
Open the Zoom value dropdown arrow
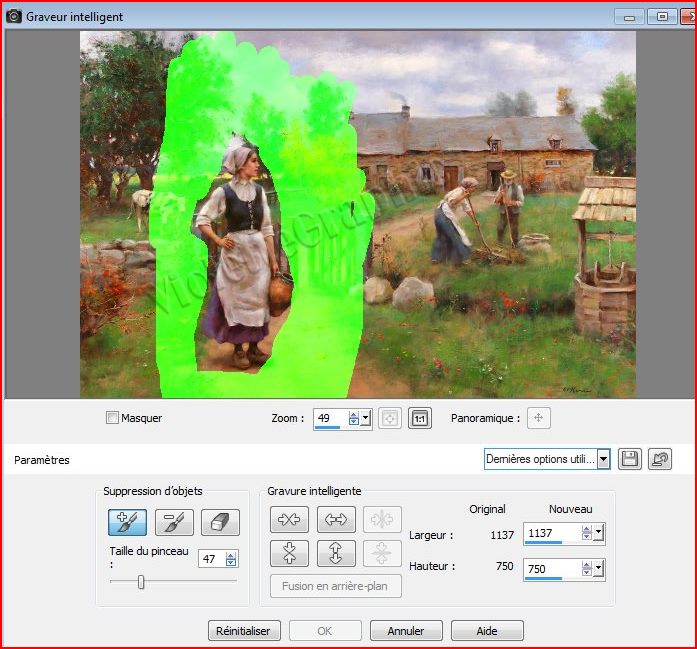pos(366,418)
